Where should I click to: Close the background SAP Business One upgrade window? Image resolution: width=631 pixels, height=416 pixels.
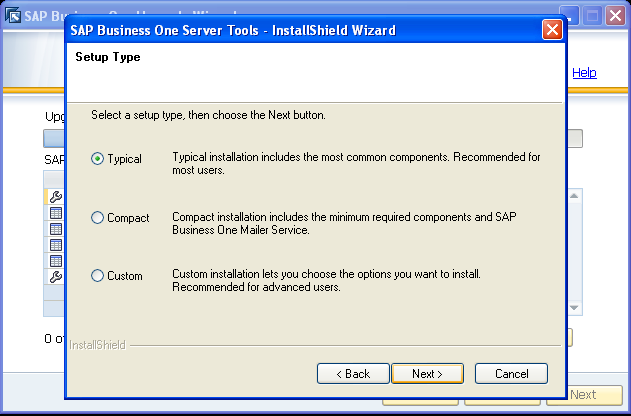(615, 16)
